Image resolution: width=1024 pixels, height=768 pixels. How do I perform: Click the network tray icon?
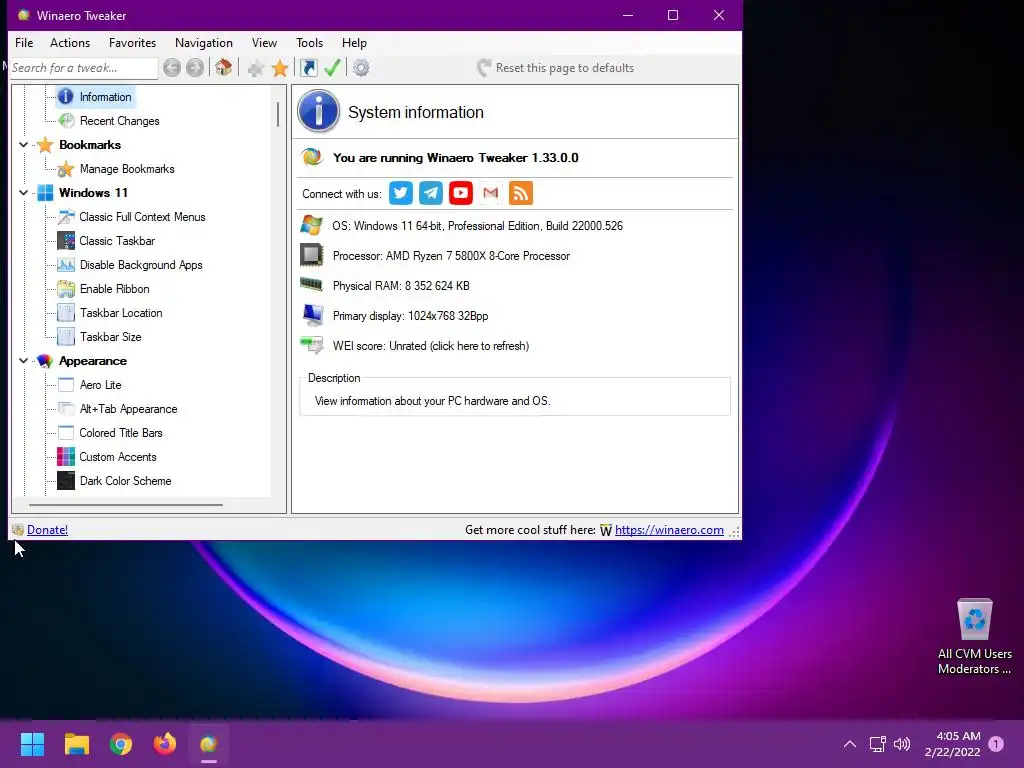[877, 744]
